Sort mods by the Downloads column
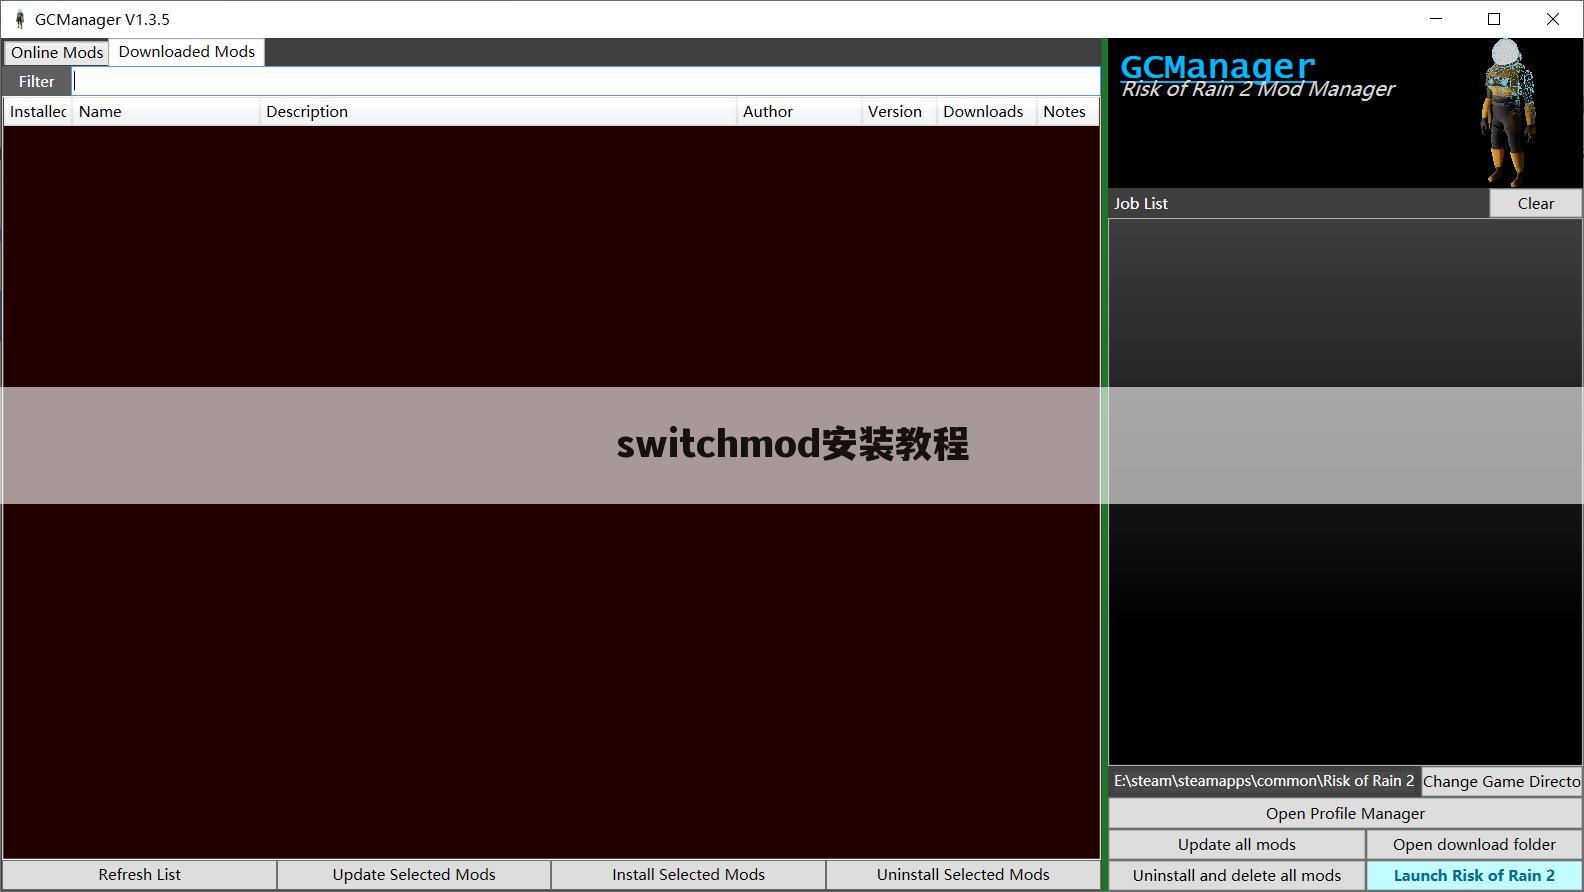This screenshot has width=1584, height=892. pos(986,111)
